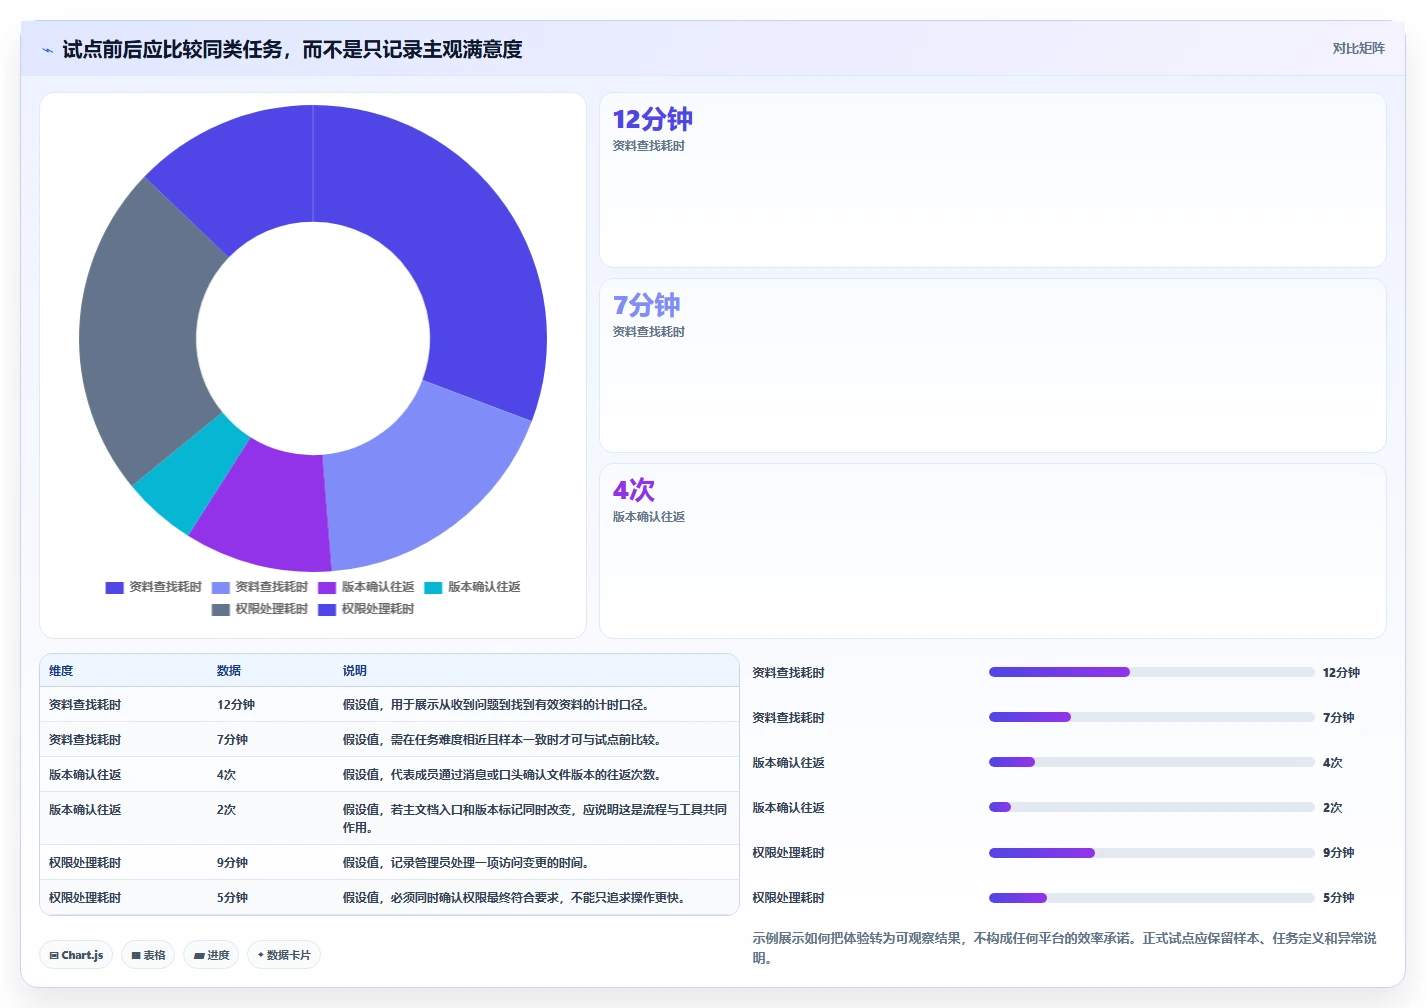Toggle the purple 版本确认往返 legend item
This screenshot has height=1008, width=1426.
coord(366,587)
